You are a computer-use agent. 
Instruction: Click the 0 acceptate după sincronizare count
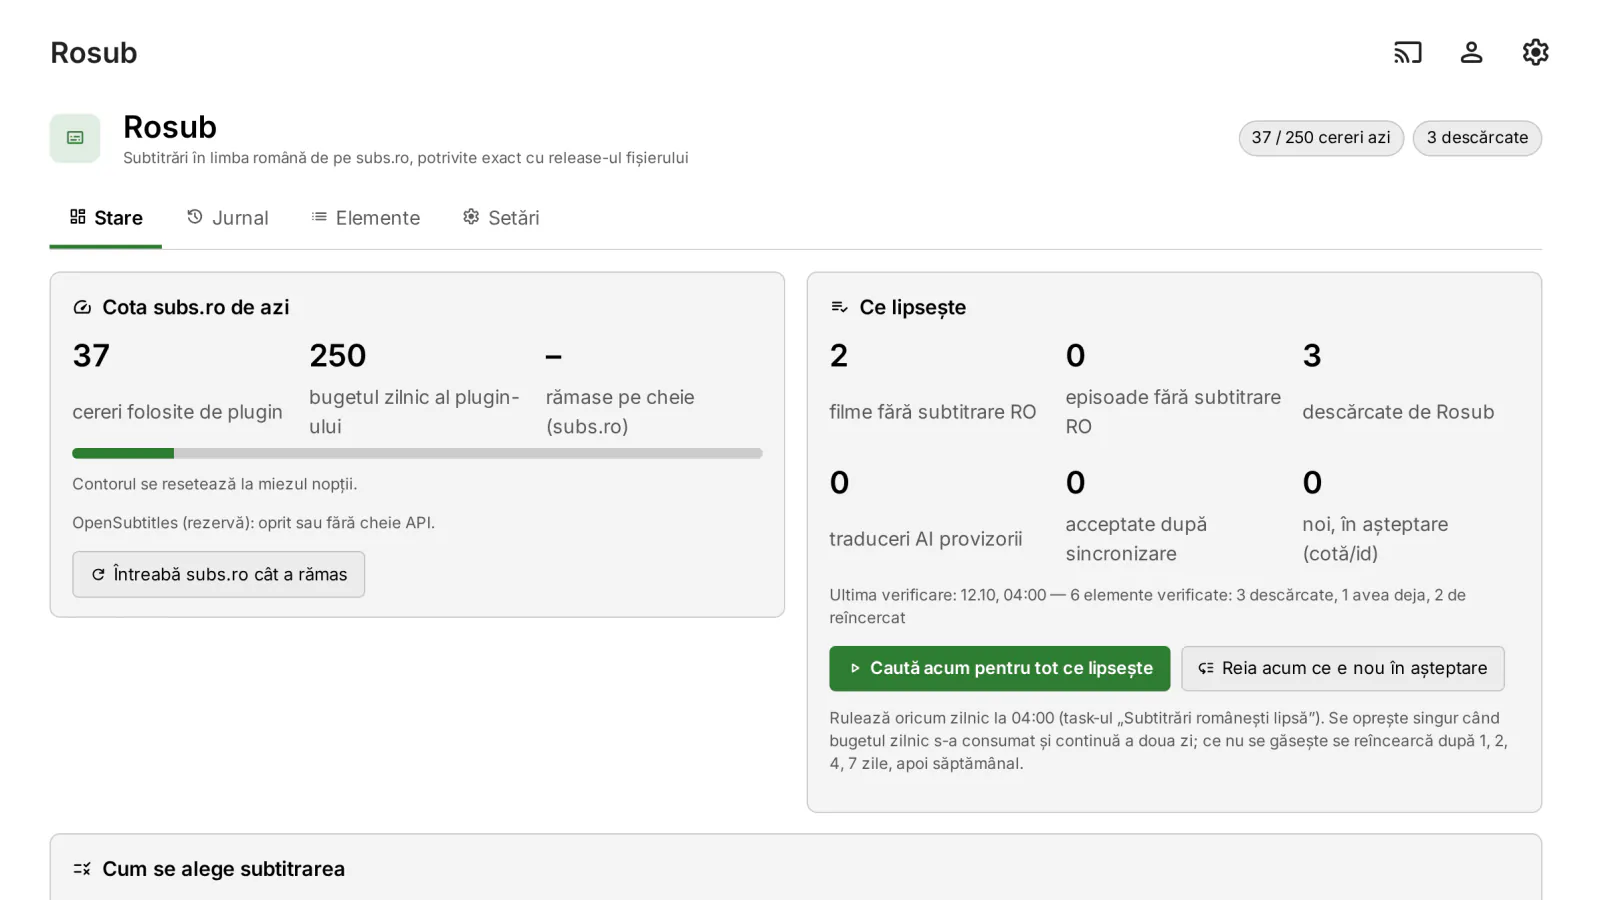pos(1075,483)
